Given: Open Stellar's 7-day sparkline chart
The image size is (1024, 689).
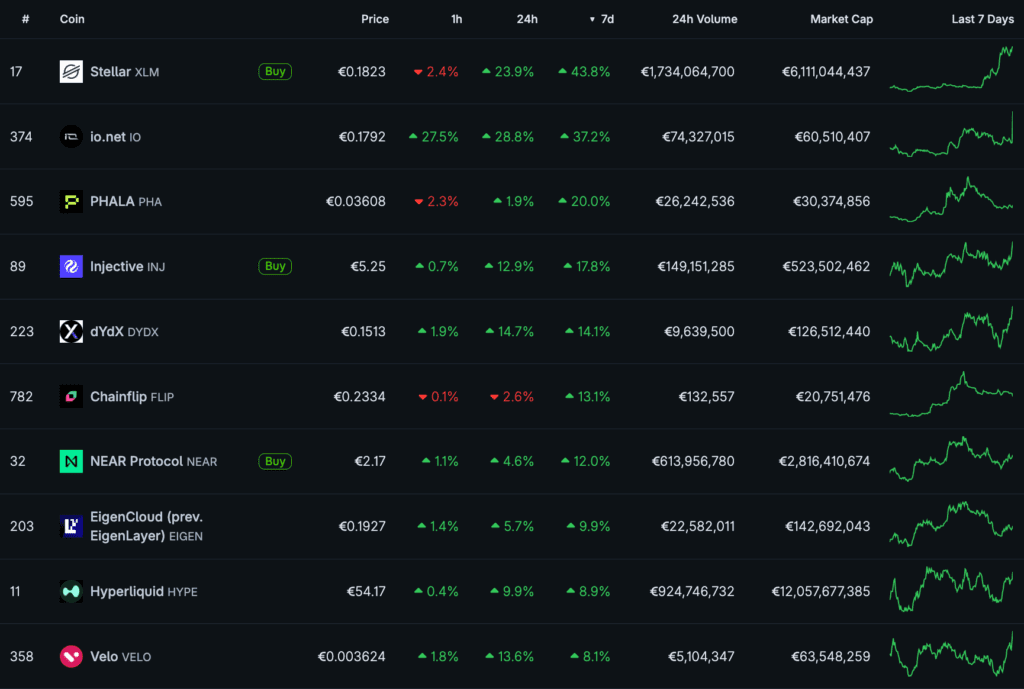Looking at the screenshot, I should pyautogui.click(x=952, y=70).
